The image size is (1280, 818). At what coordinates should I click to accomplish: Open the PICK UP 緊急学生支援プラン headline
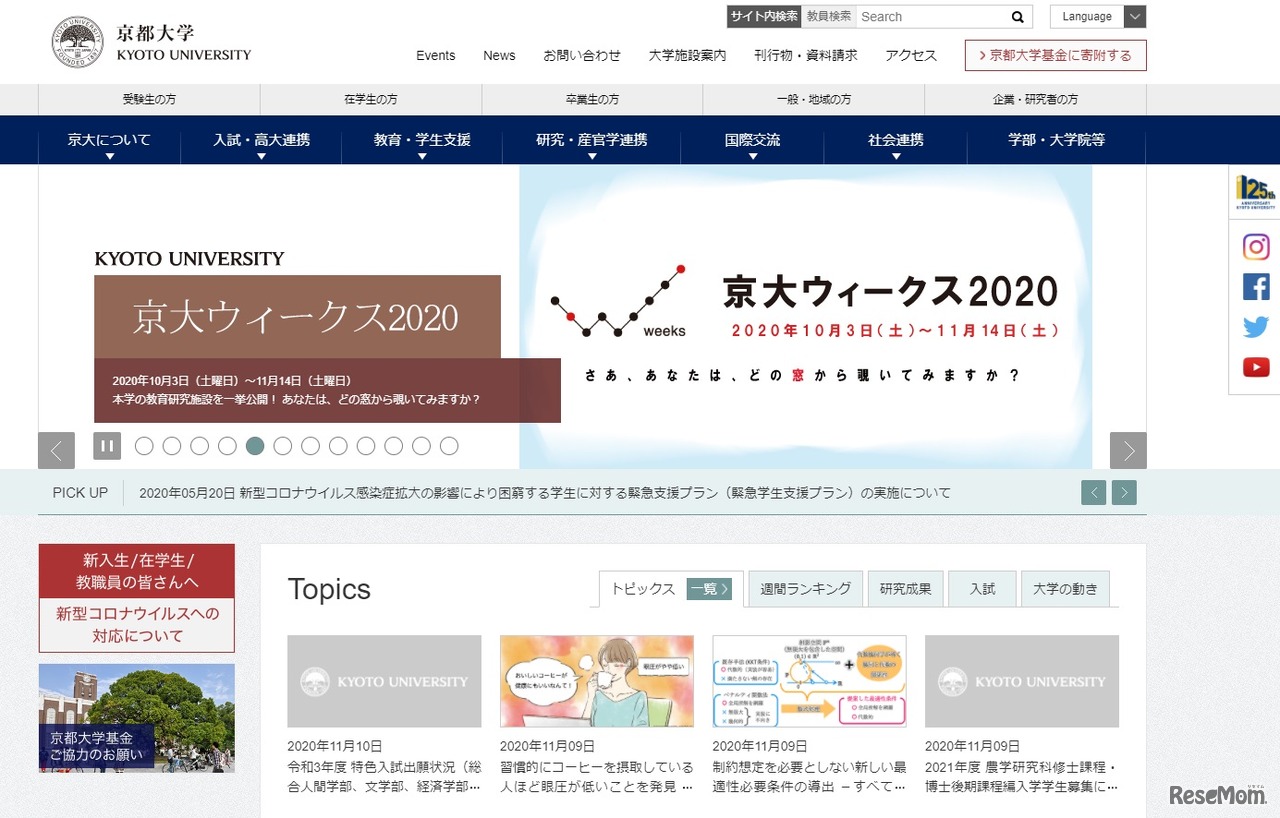pyautogui.click(x=545, y=493)
